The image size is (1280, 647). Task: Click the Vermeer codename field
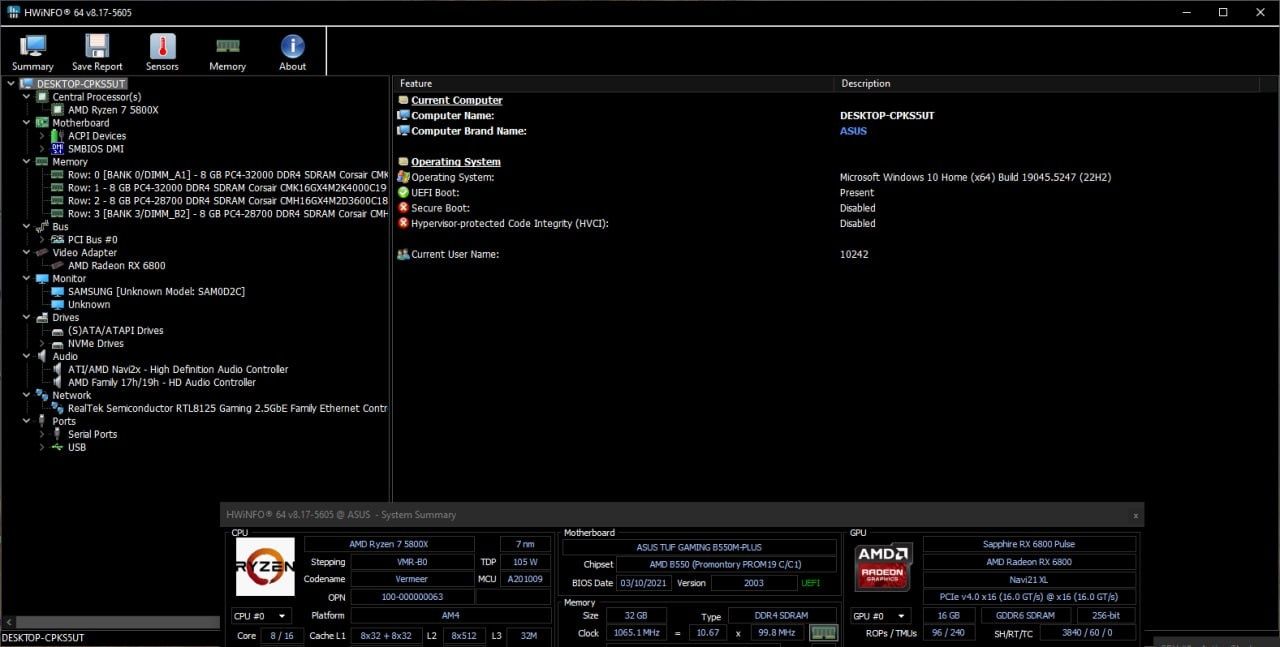coord(412,579)
